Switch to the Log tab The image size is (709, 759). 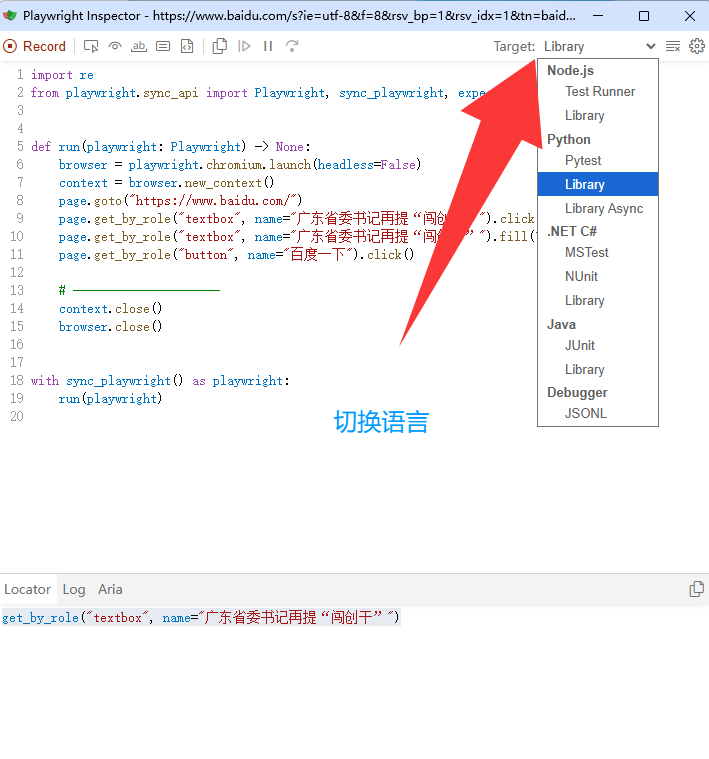point(74,589)
